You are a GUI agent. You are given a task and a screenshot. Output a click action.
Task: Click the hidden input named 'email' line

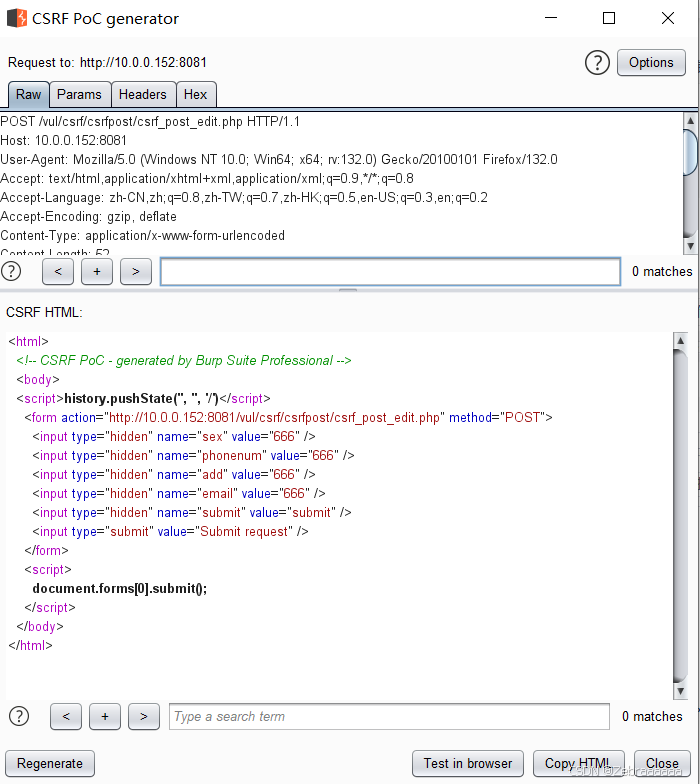point(179,494)
